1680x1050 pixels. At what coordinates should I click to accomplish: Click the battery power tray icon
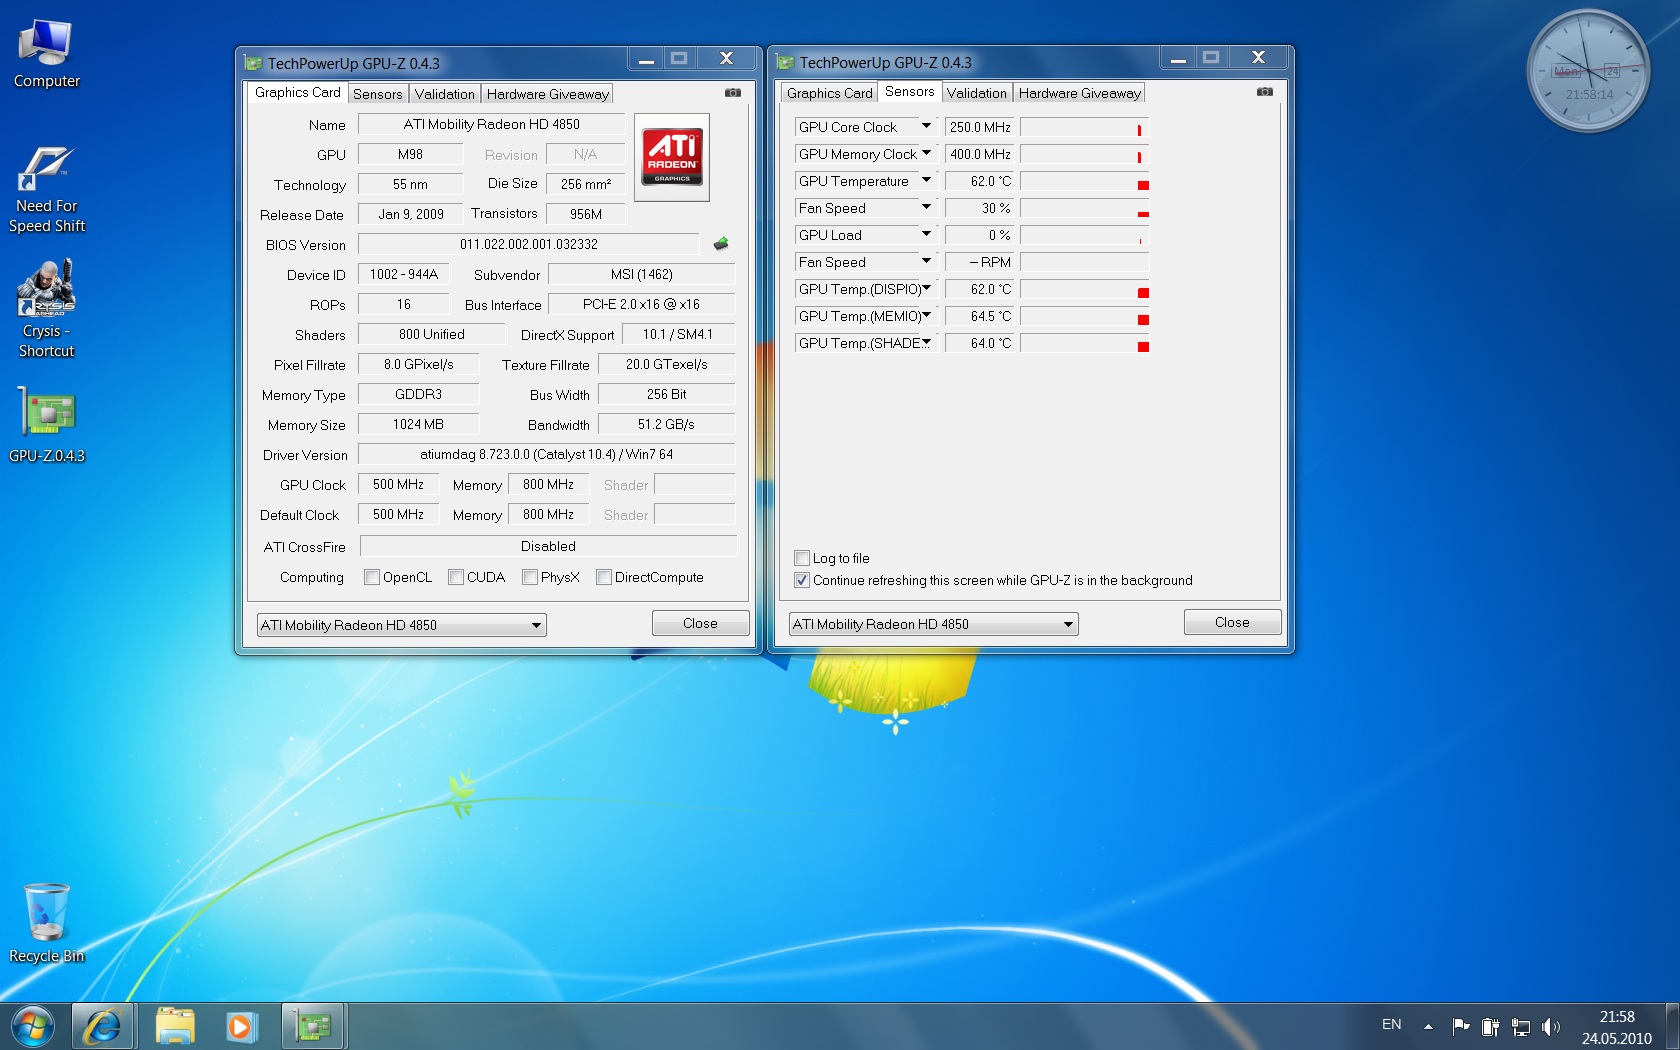(1490, 1026)
